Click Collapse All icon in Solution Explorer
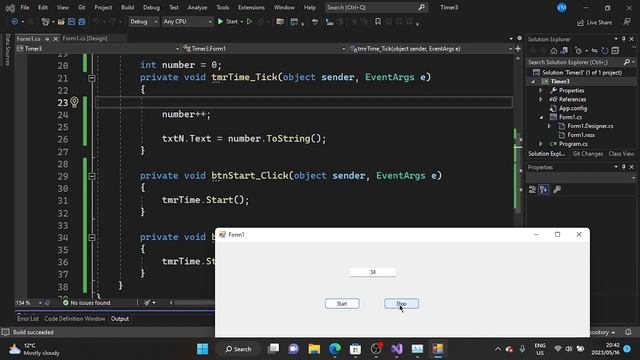The image size is (640, 360). (x=615, y=51)
